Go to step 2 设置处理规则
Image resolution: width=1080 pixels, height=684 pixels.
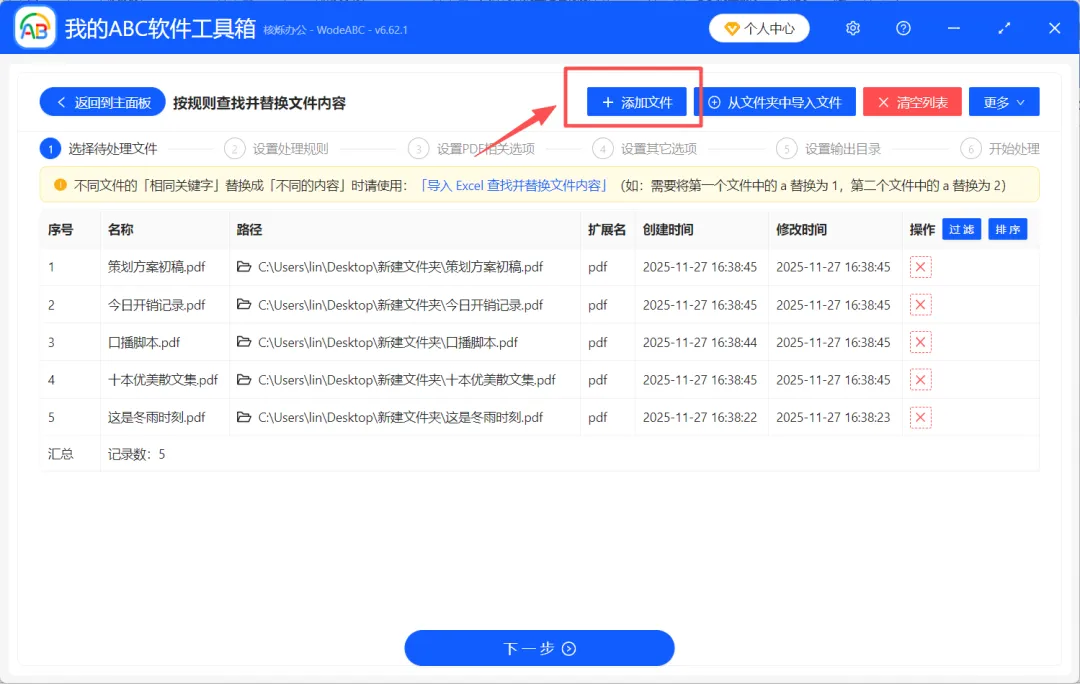pyautogui.click(x=277, y=149)
